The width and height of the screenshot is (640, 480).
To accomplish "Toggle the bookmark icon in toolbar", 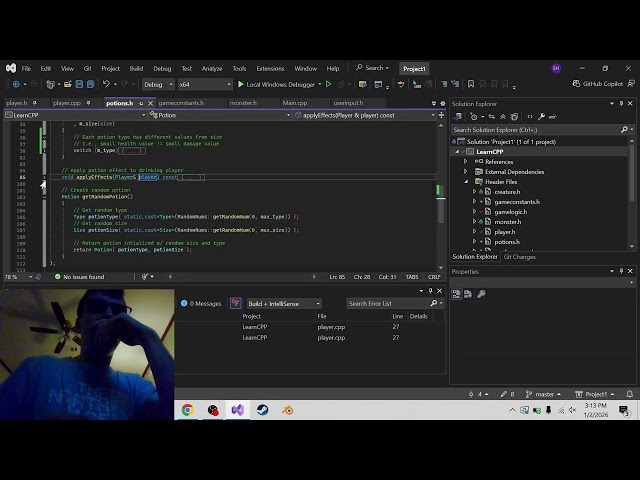I will [471, 84].
